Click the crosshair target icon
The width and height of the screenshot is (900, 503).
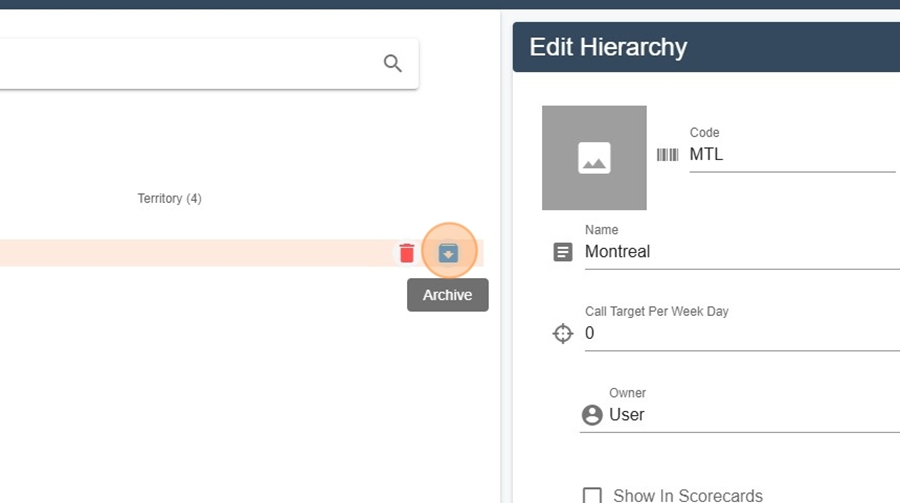point(562,333)
